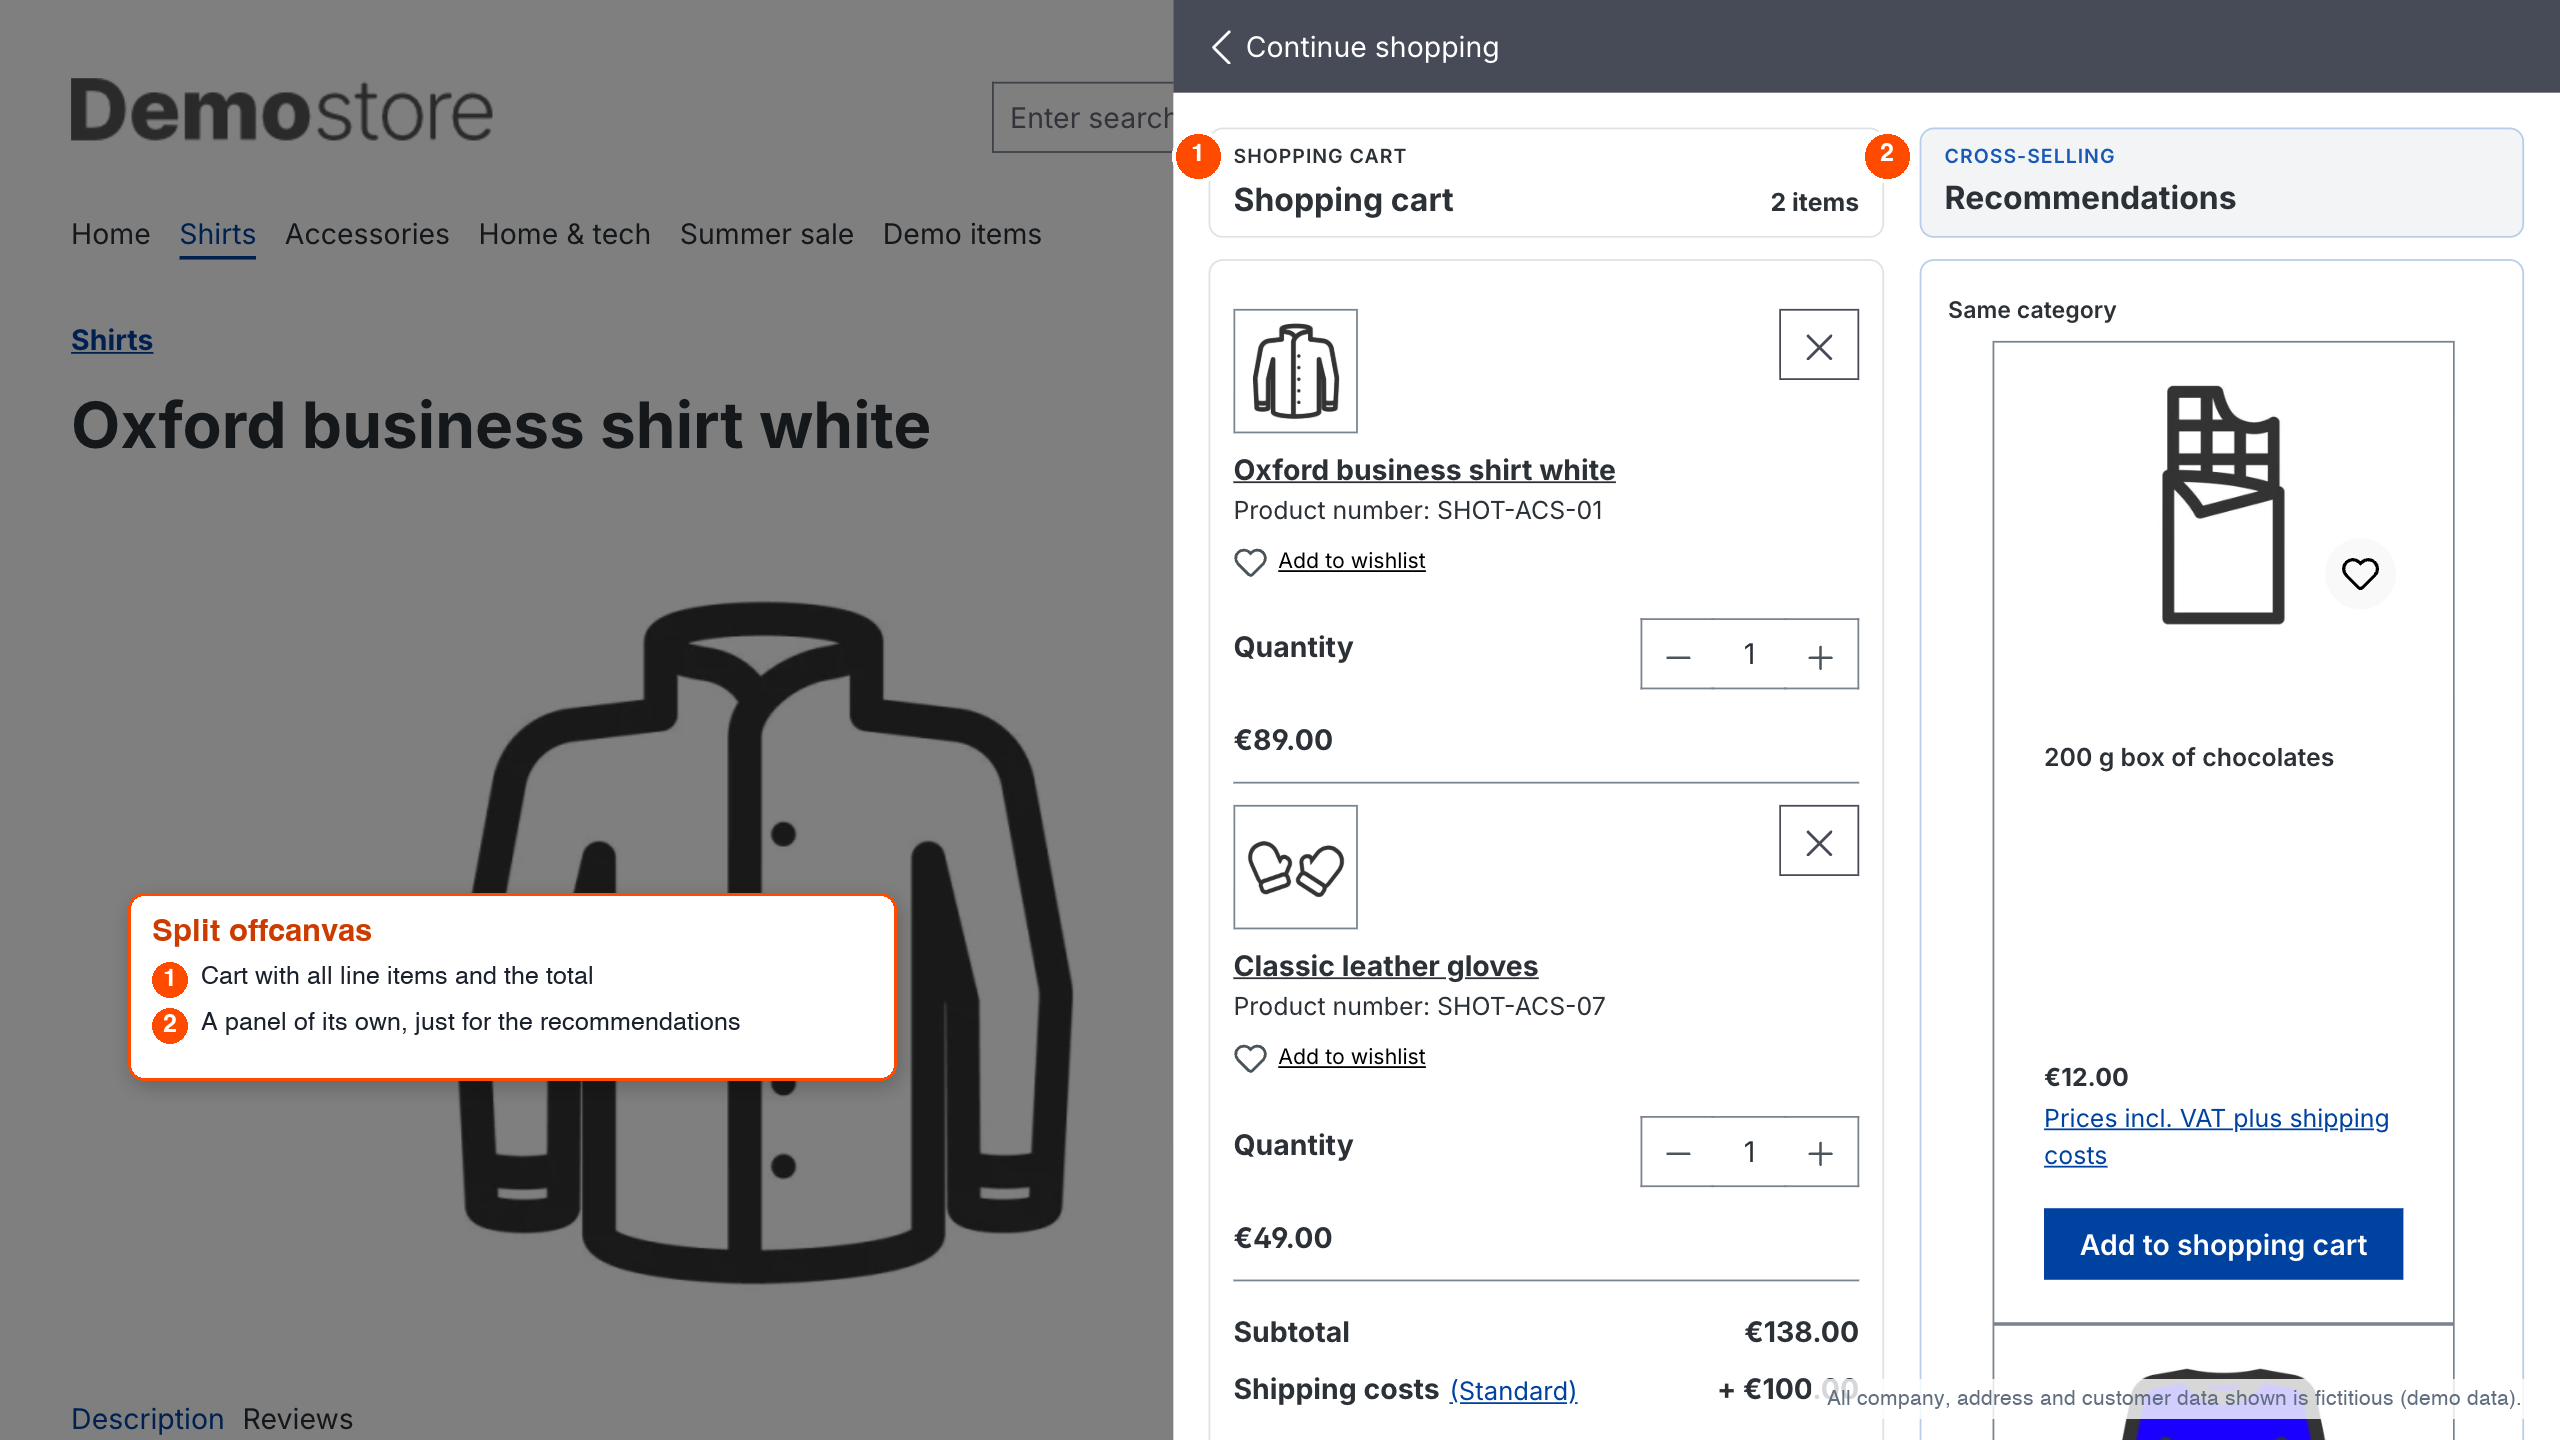The height and width of the screenshot is (1440, 2560).
Task: Go to Home navigation item
Action: (110, 234)
